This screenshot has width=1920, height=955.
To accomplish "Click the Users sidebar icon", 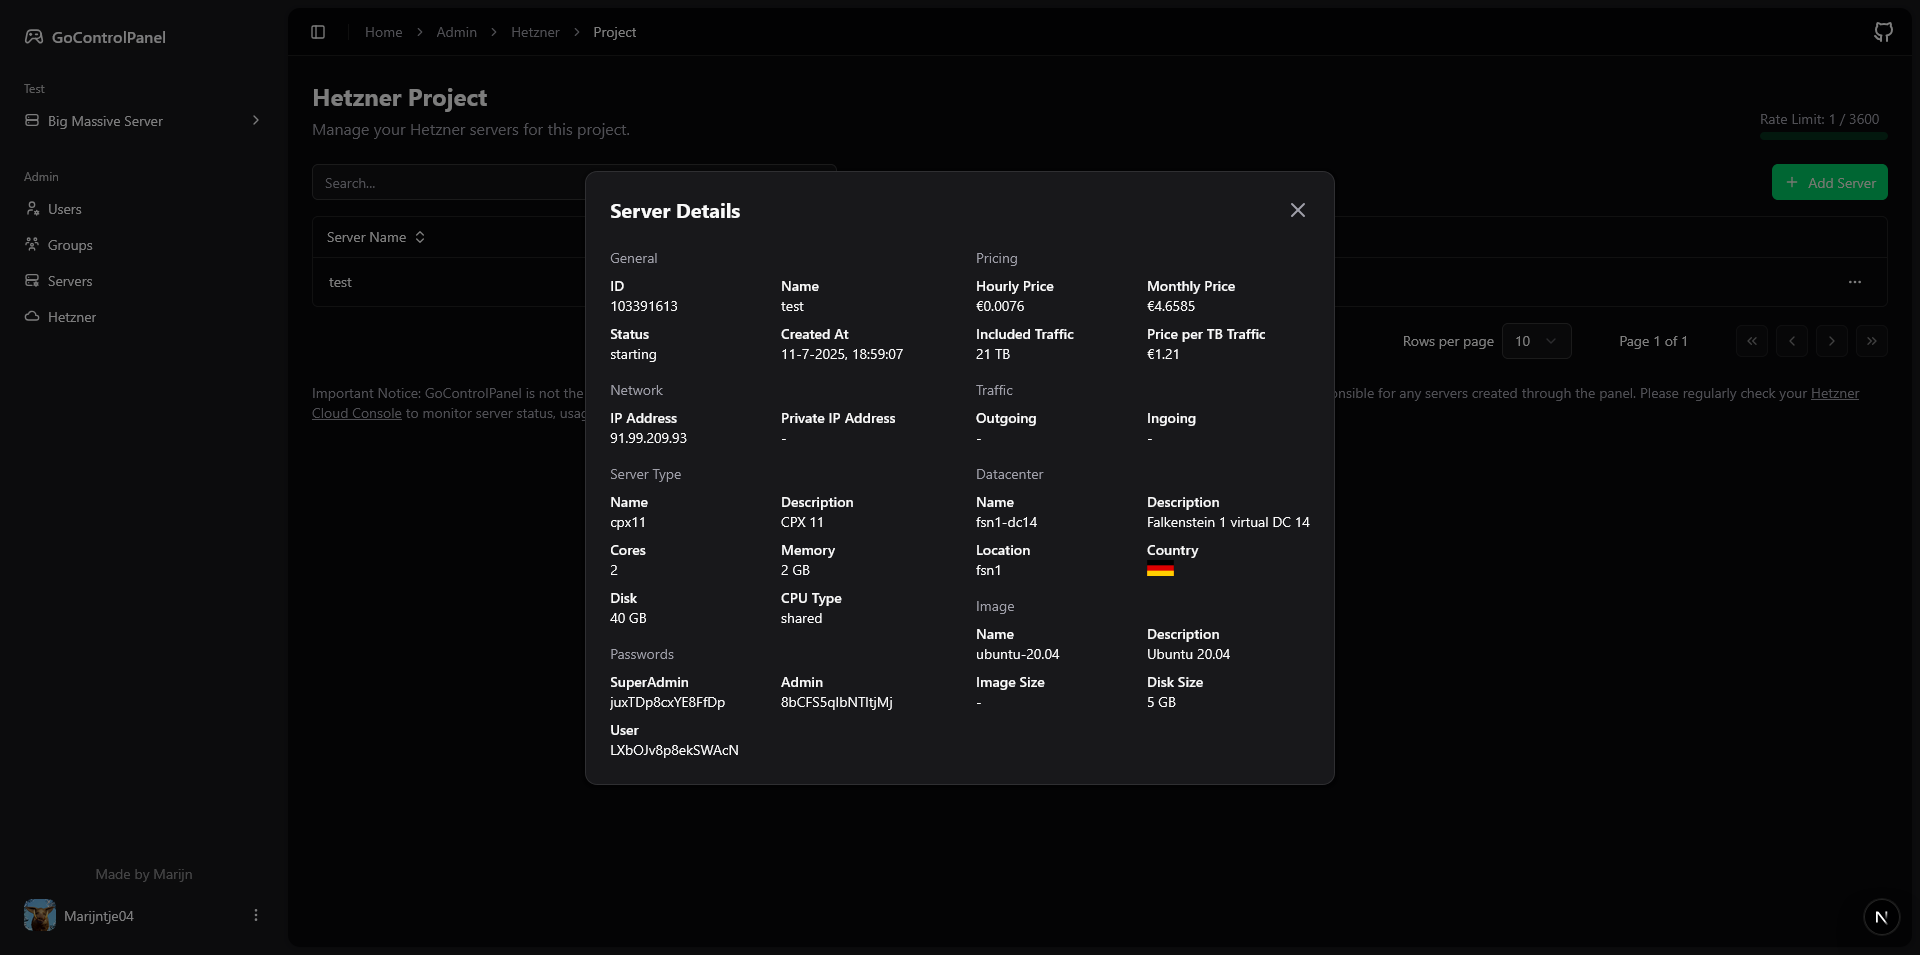I will (32, 209).
